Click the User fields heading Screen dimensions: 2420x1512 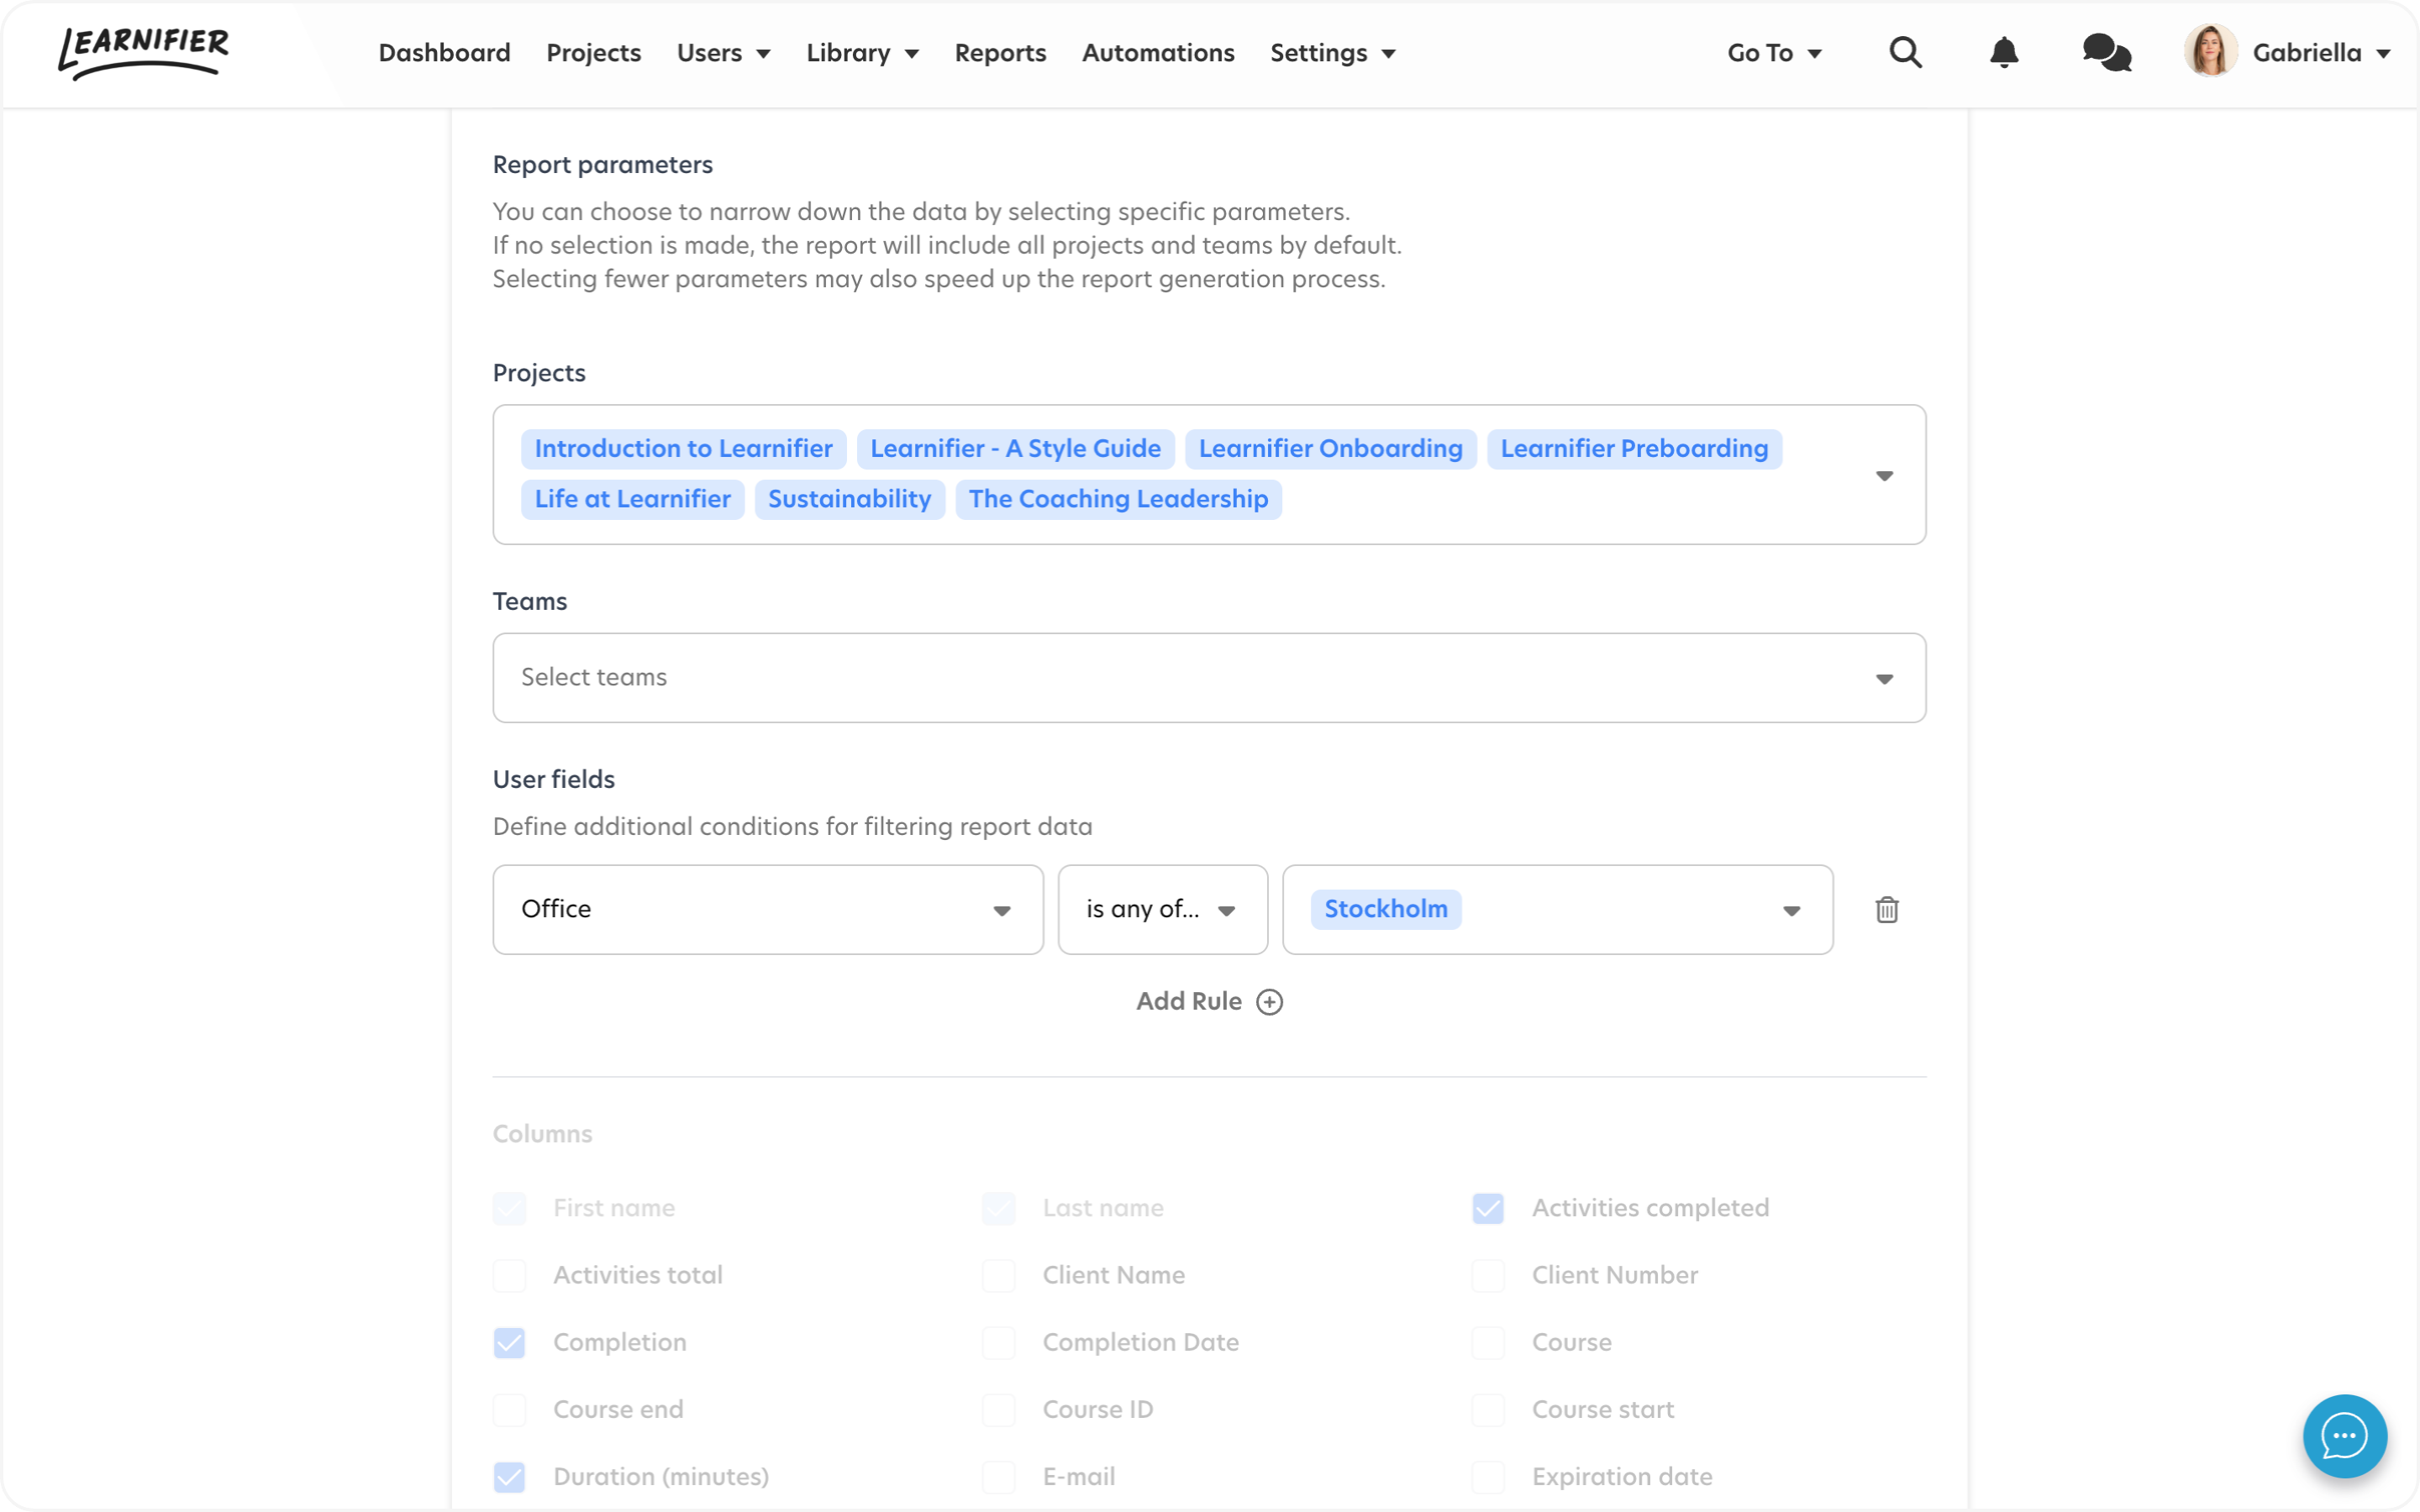(553, 779)
